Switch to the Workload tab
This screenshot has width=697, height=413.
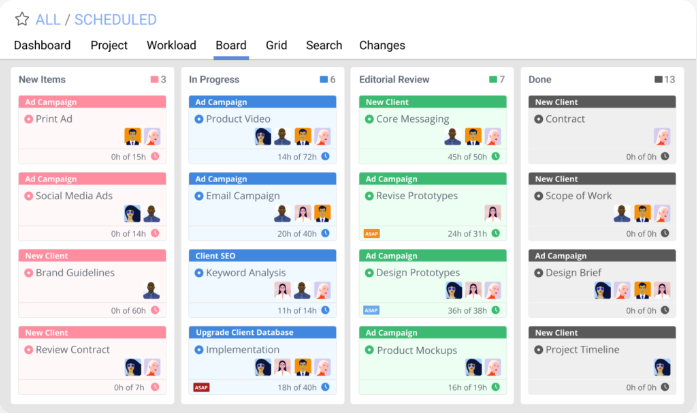point(171,45)
